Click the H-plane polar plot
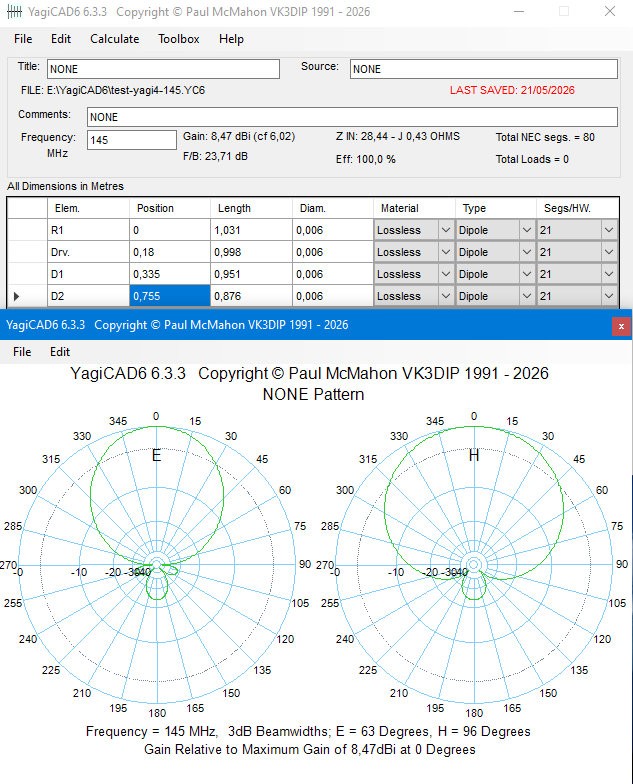The width and height of the screenshot is (633, 784). tap(474, 564)
